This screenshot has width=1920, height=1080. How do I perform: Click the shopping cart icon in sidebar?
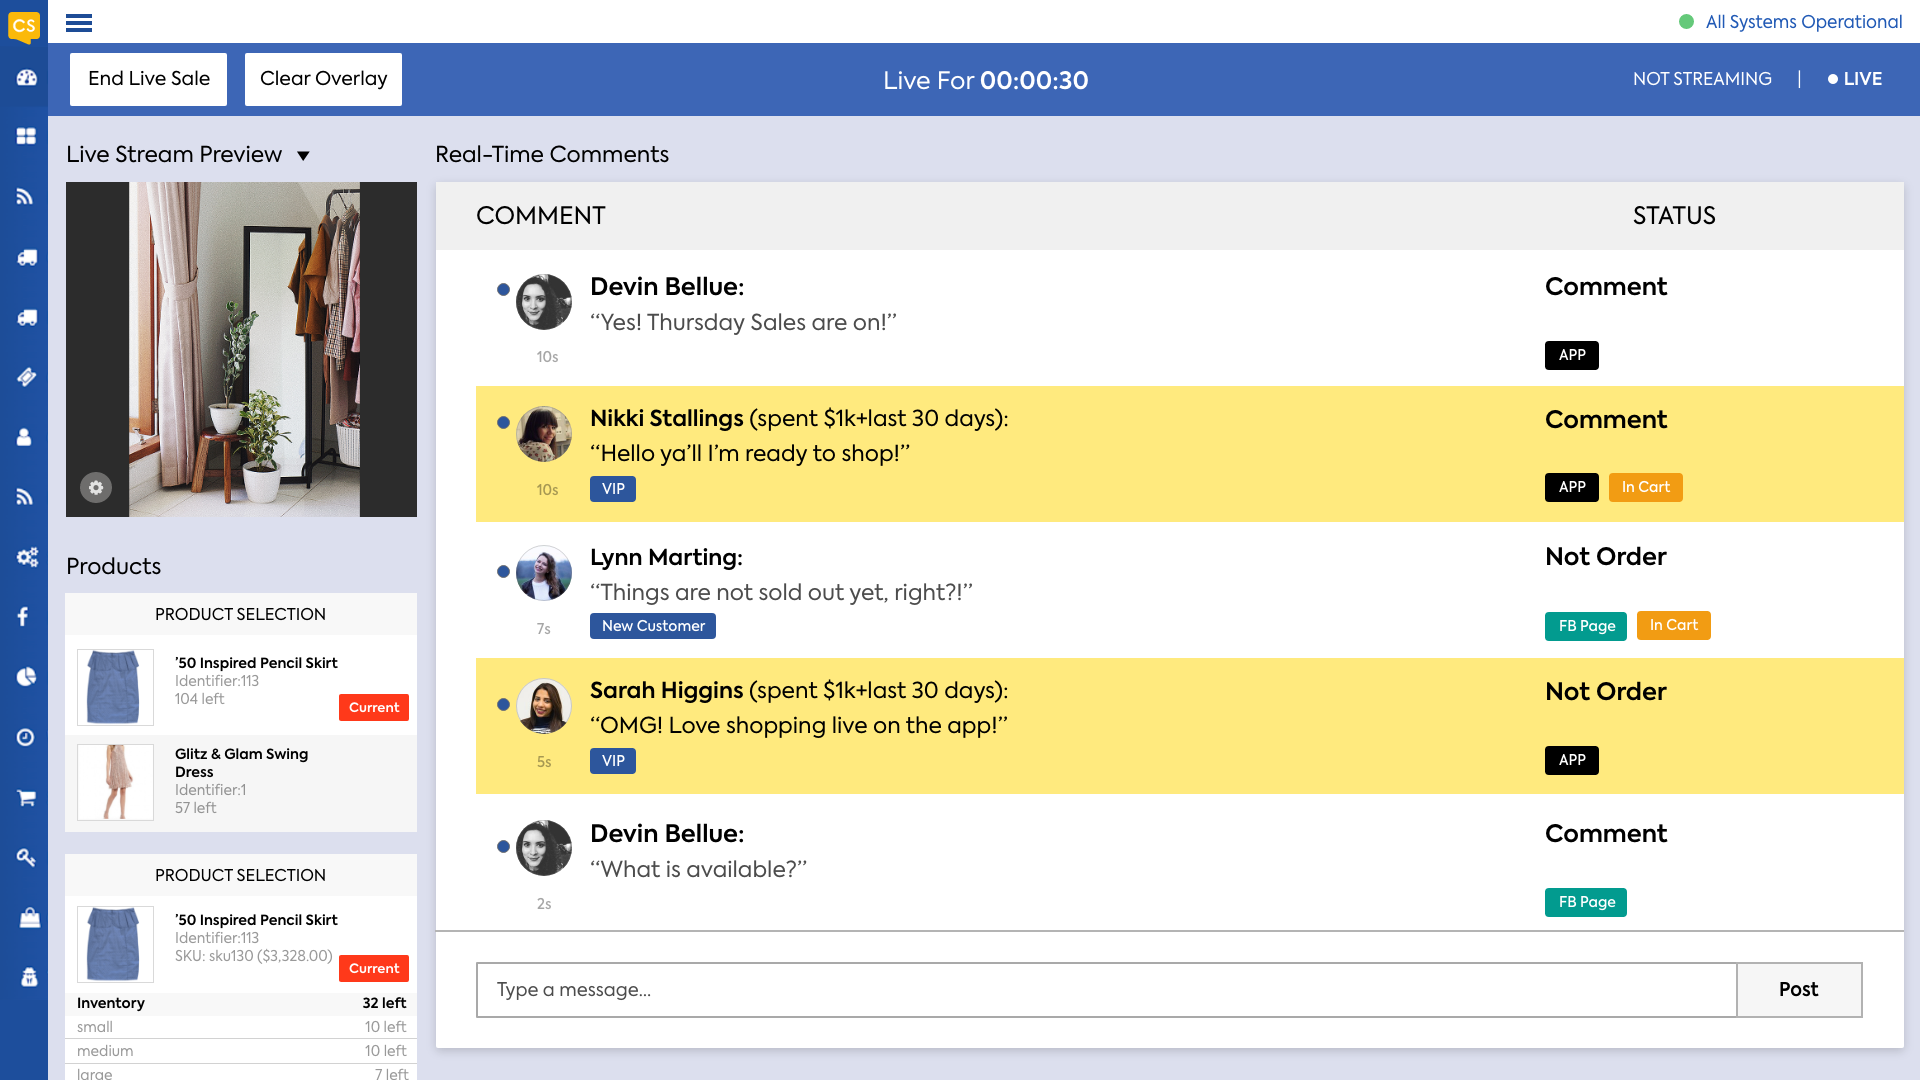coord(25,797)
